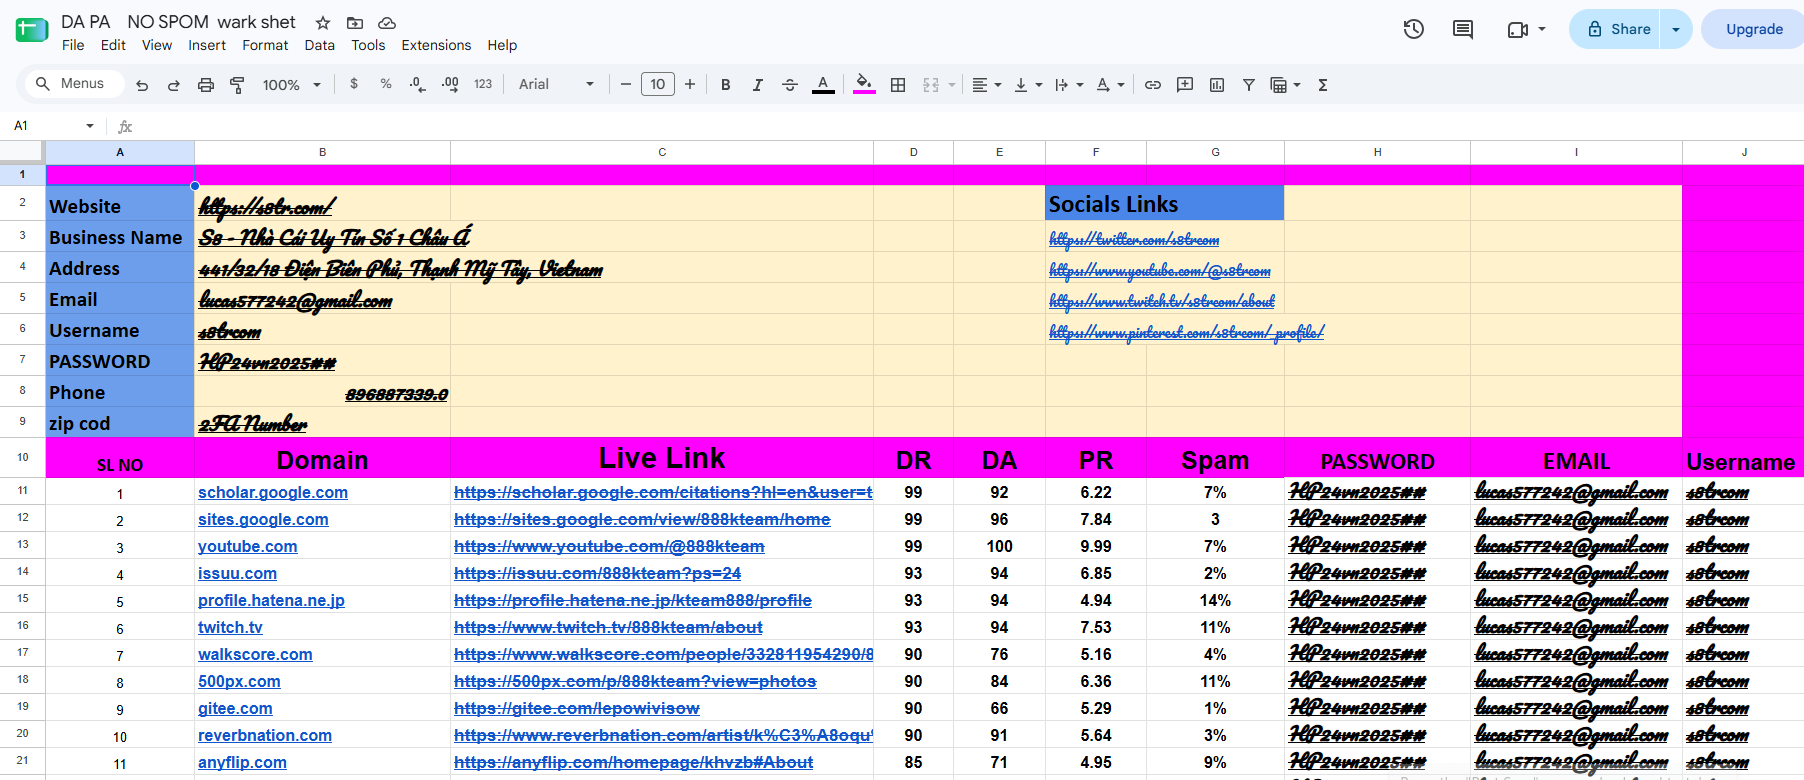The width and height of the screenshot is (1804, 780).
Task: Open the pinterest.com socials link
Action: click(x=1187, y=332)
